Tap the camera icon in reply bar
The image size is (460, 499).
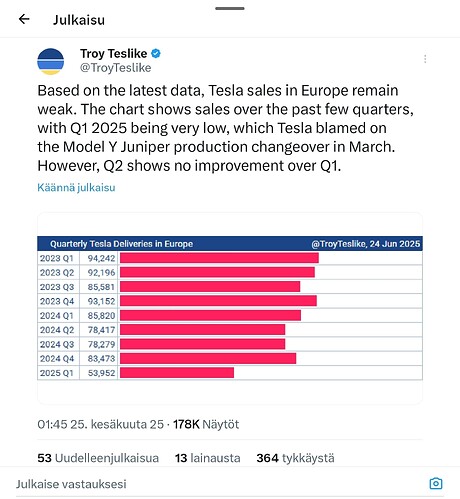tap(436, 483)
